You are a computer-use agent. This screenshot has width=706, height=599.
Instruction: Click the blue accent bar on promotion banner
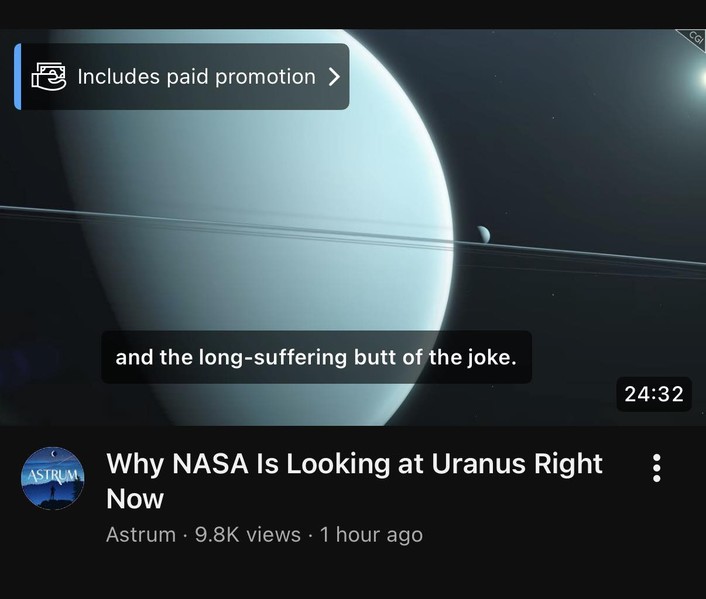[18, 77]
